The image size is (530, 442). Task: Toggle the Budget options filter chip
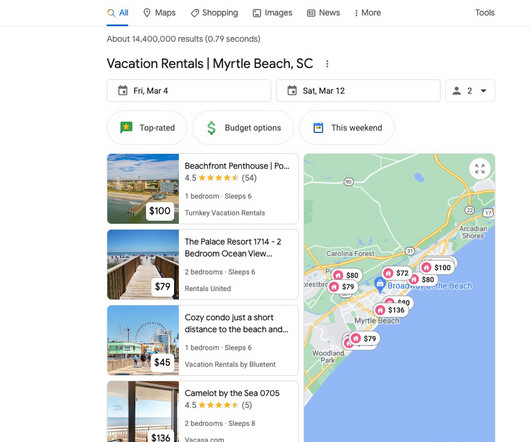tap(243, 128)
